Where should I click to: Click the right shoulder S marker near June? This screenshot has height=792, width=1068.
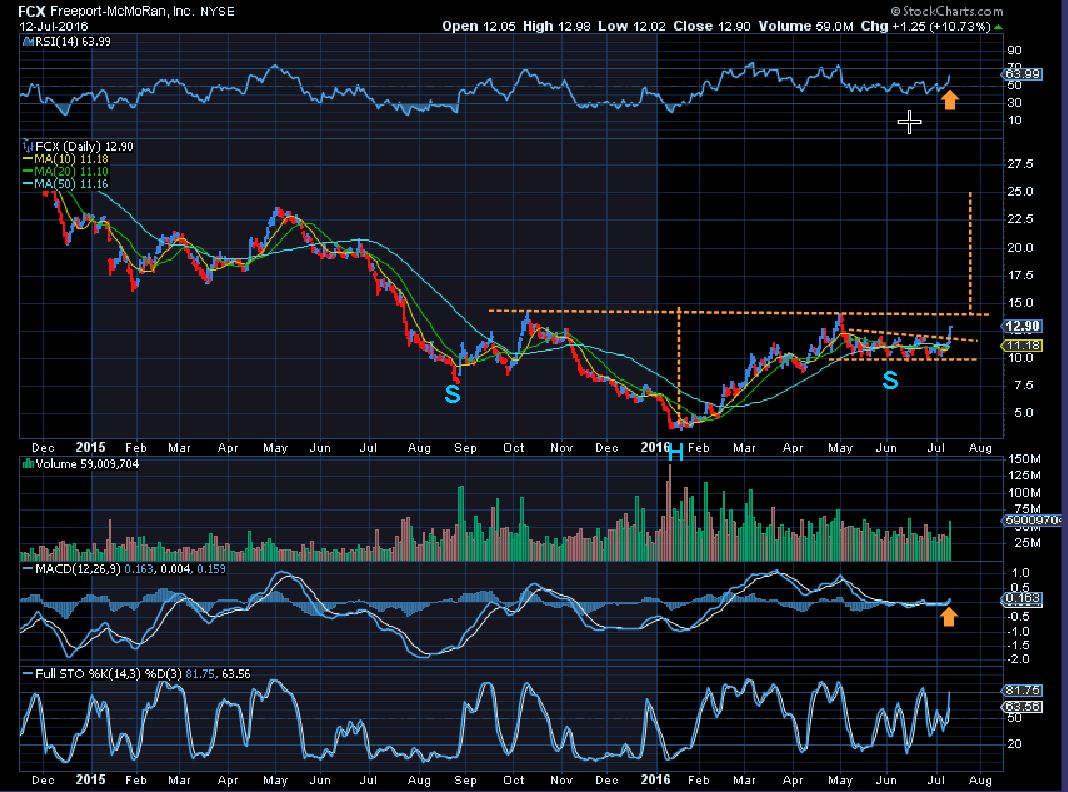click(x=889, y=380)
